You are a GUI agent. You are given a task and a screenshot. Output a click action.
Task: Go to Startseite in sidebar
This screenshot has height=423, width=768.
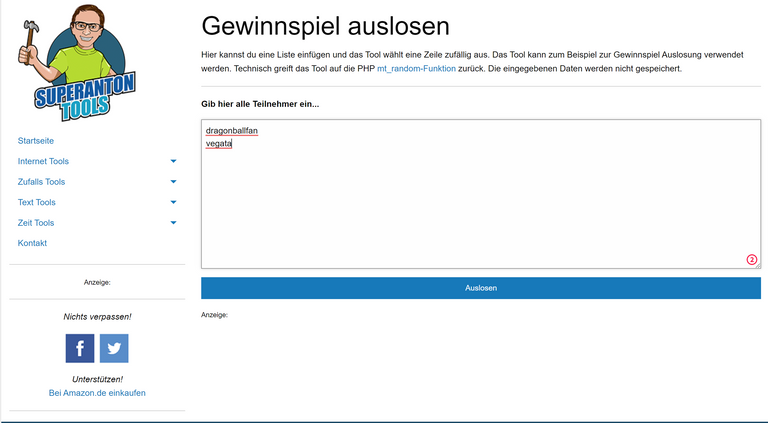tap(36, 141)
